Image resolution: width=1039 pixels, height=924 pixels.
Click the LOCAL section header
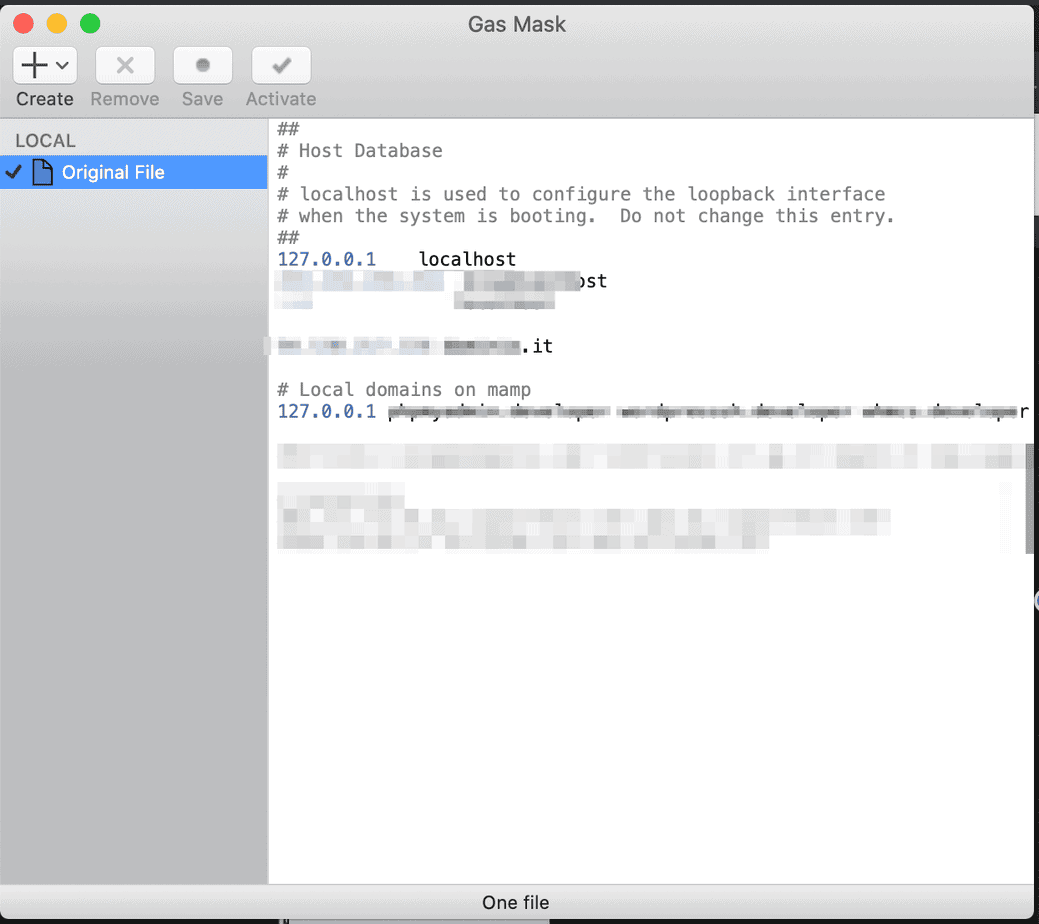tap(45, 141)
